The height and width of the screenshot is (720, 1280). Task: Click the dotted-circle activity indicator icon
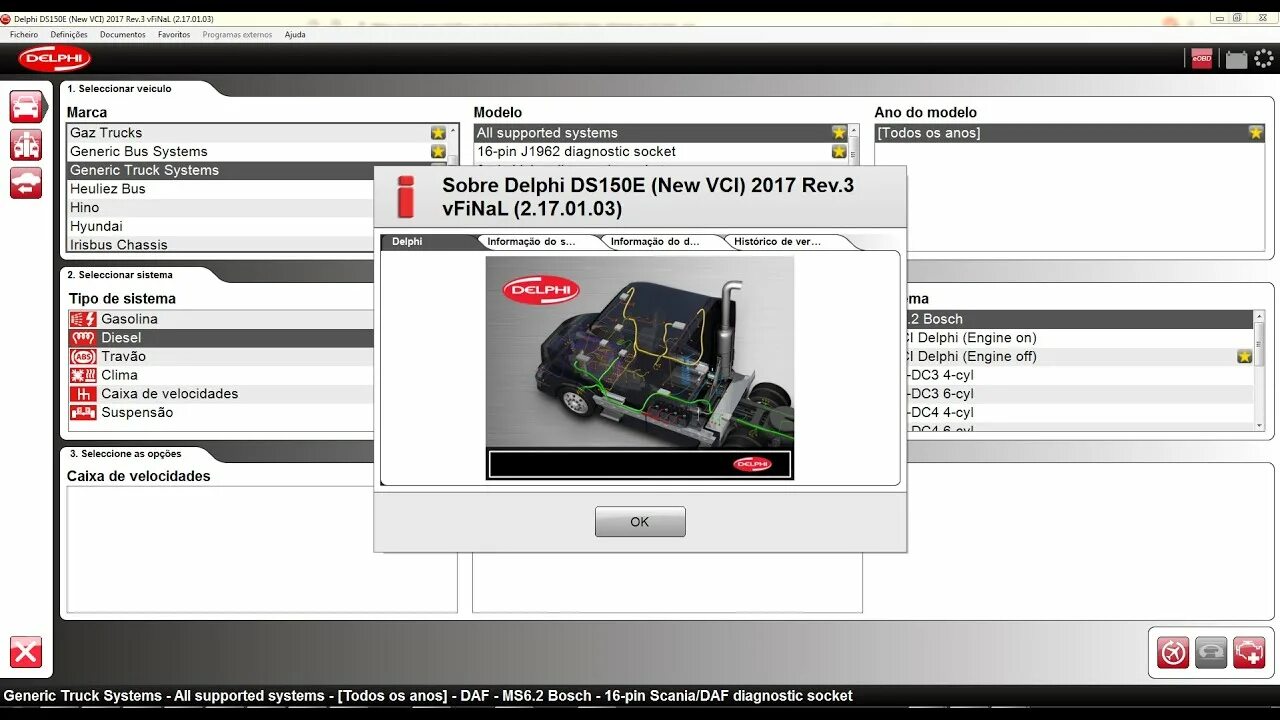1264,59
